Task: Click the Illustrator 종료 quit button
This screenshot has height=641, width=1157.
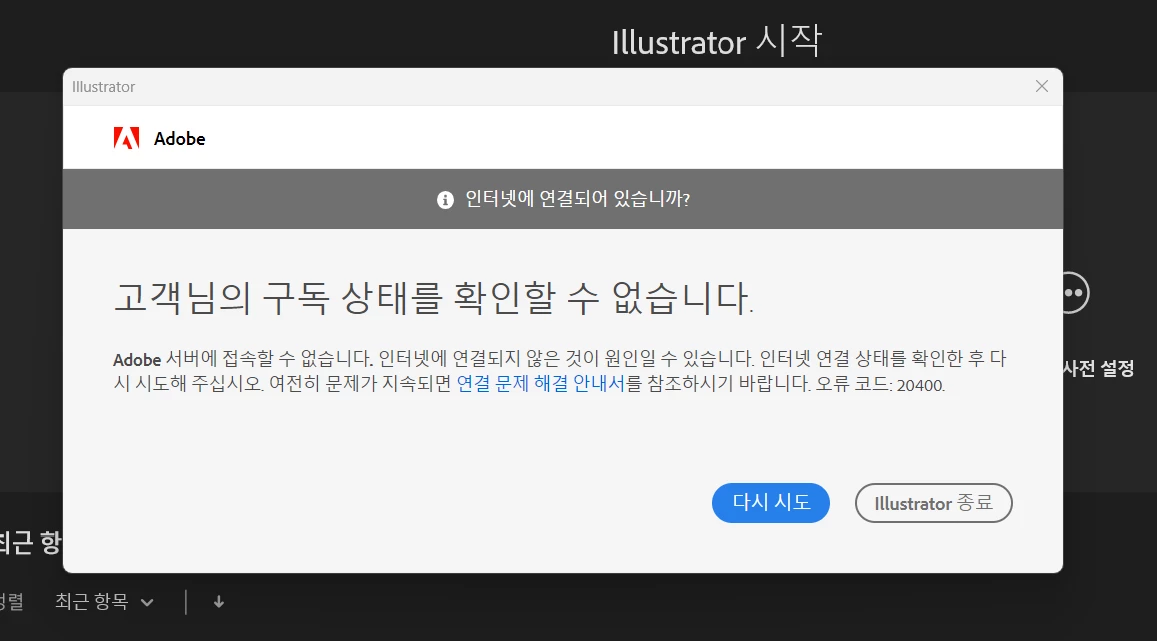Action: (x=933, y=503)
